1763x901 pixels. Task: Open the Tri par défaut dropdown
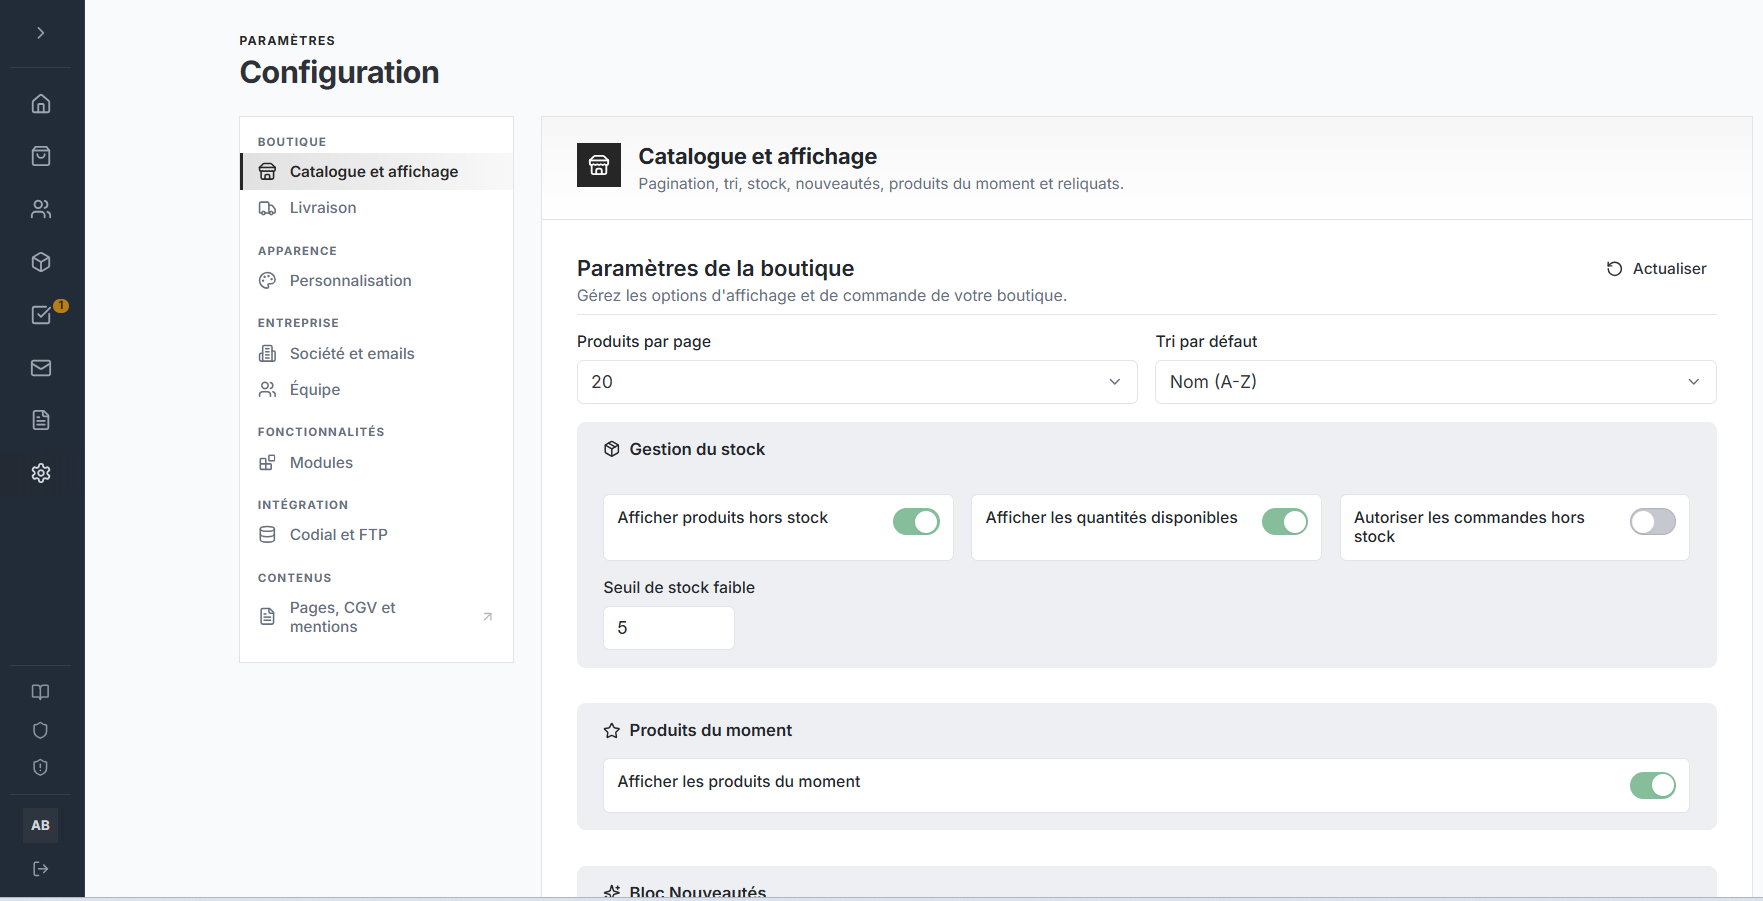1436,382
